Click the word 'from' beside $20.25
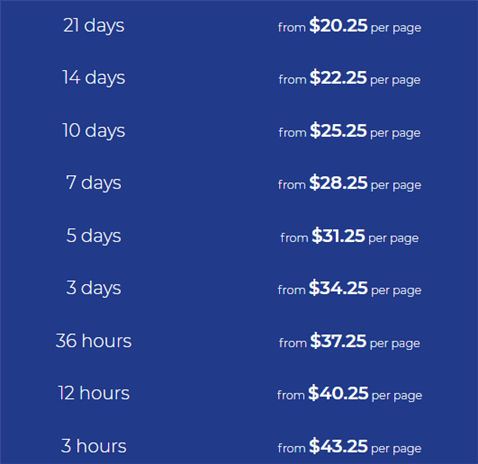This screenshot has height=464, width=478. [292, 27]
